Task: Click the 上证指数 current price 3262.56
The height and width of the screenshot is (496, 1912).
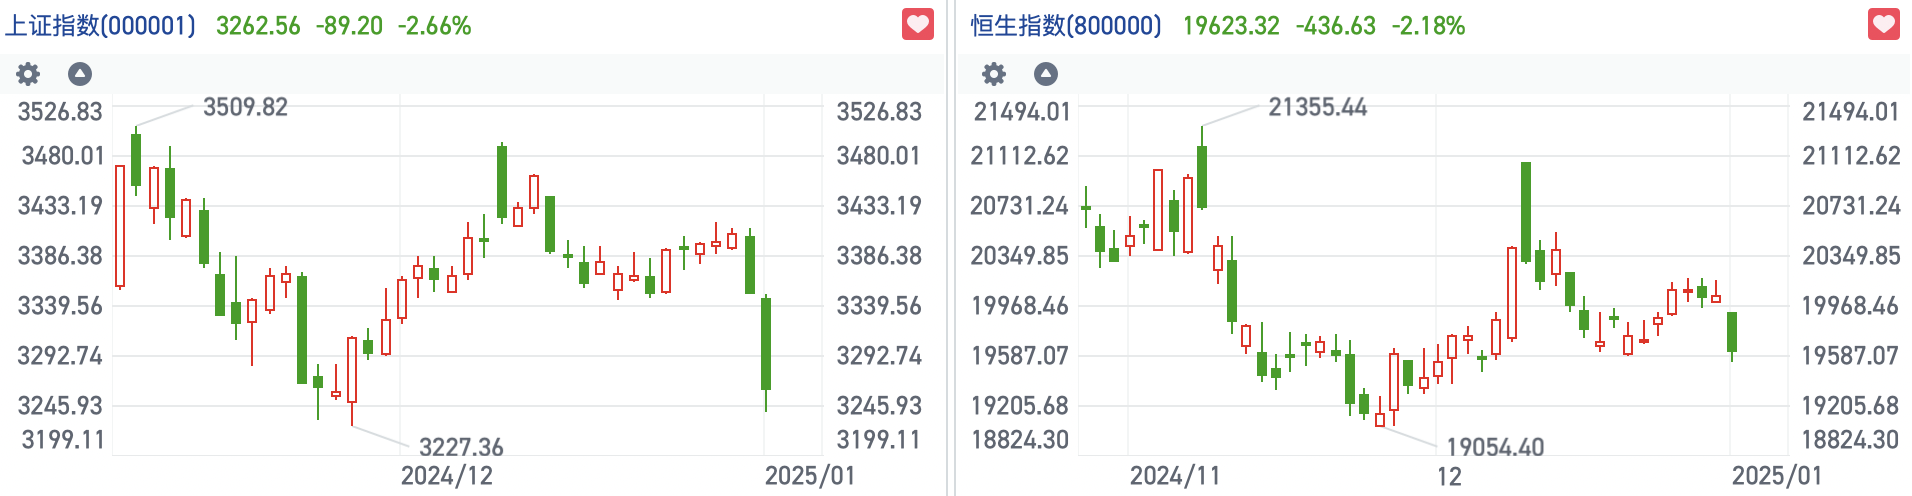Action: tap(258, 26)
